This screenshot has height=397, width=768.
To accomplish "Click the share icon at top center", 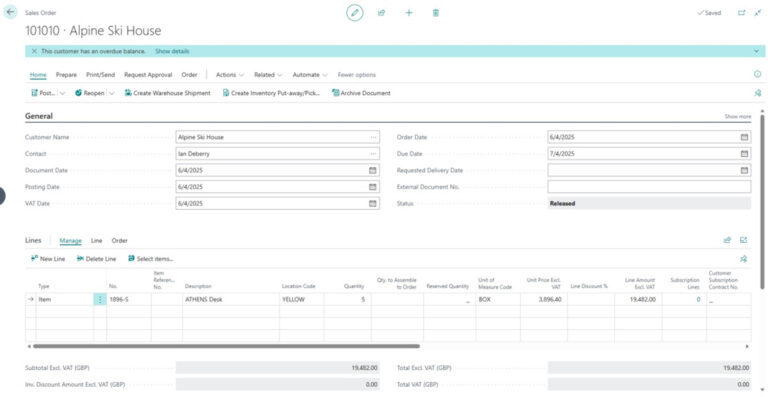I will pos(382,13).
